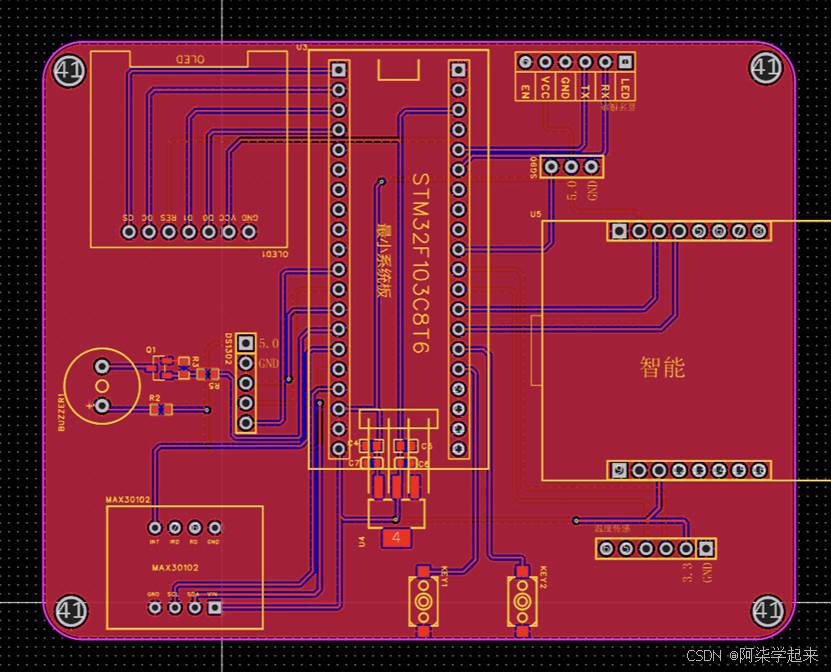
Task: Select the buzzer's positive pad
Action: (101, 406)
